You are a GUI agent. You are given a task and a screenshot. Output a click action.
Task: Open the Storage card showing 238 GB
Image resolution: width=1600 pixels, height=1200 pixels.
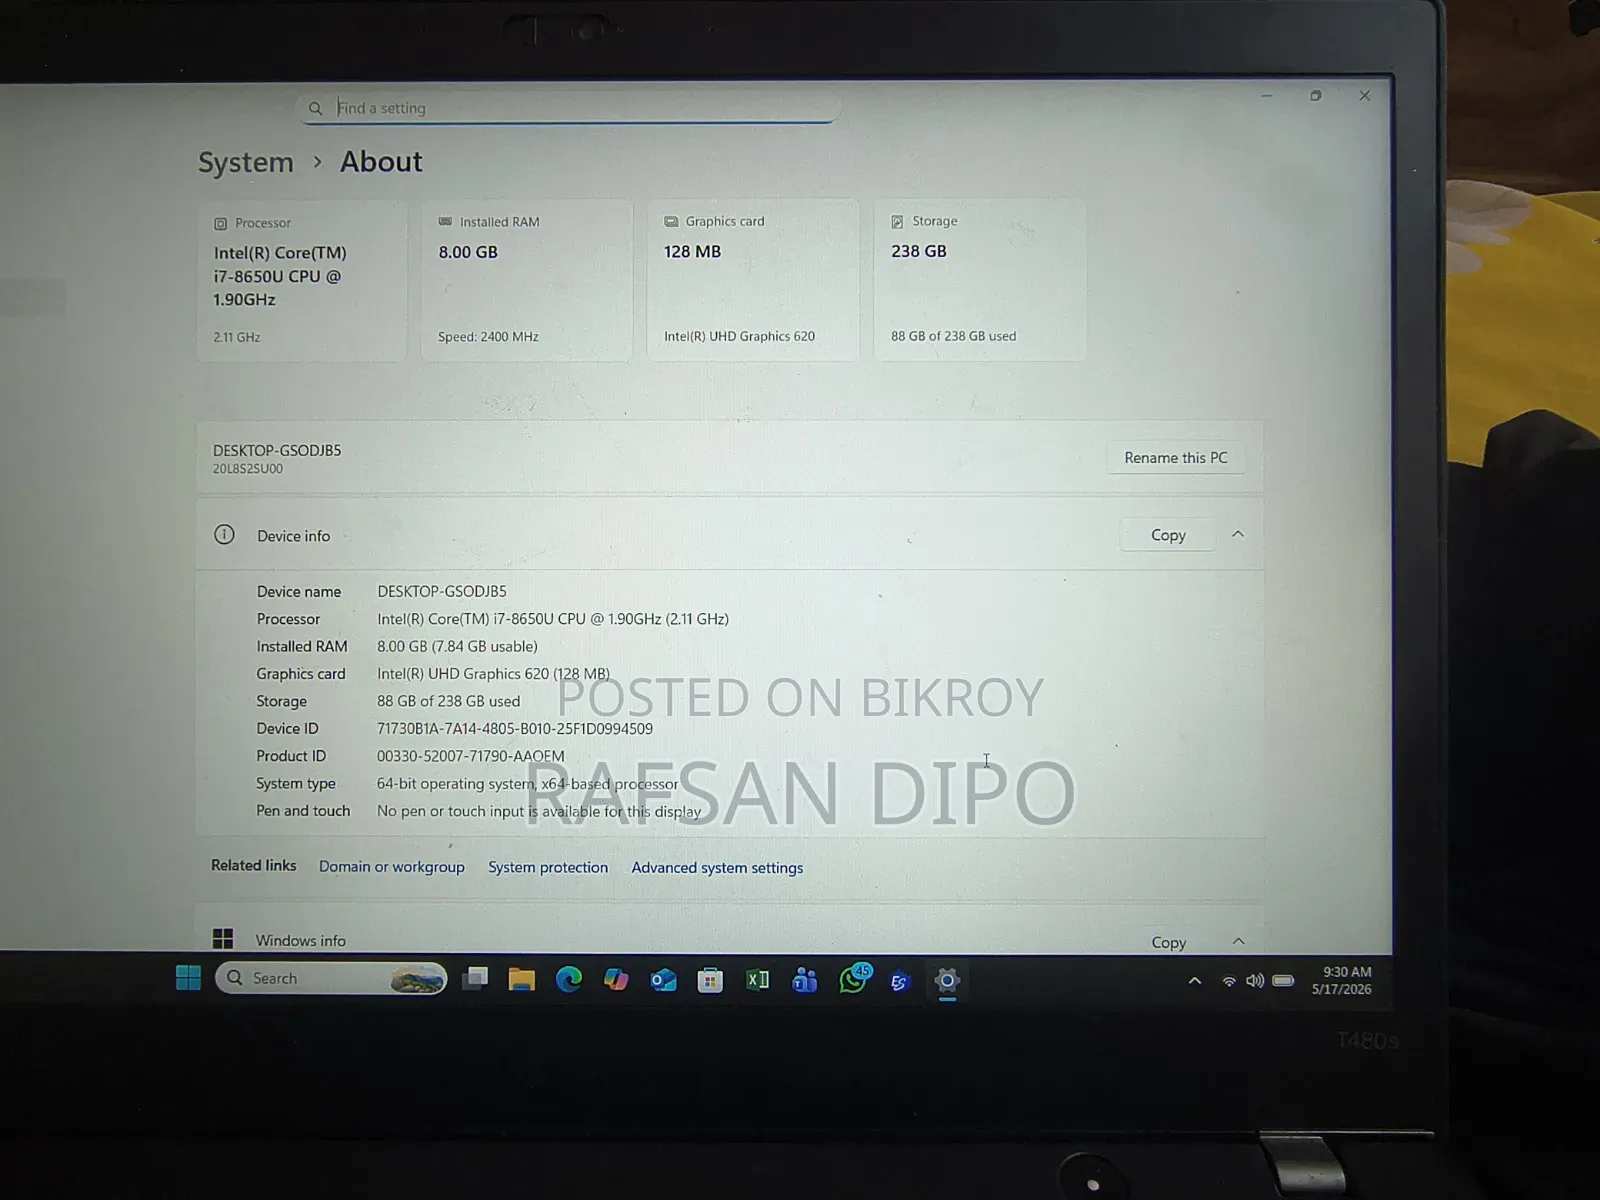pos(980,279)
